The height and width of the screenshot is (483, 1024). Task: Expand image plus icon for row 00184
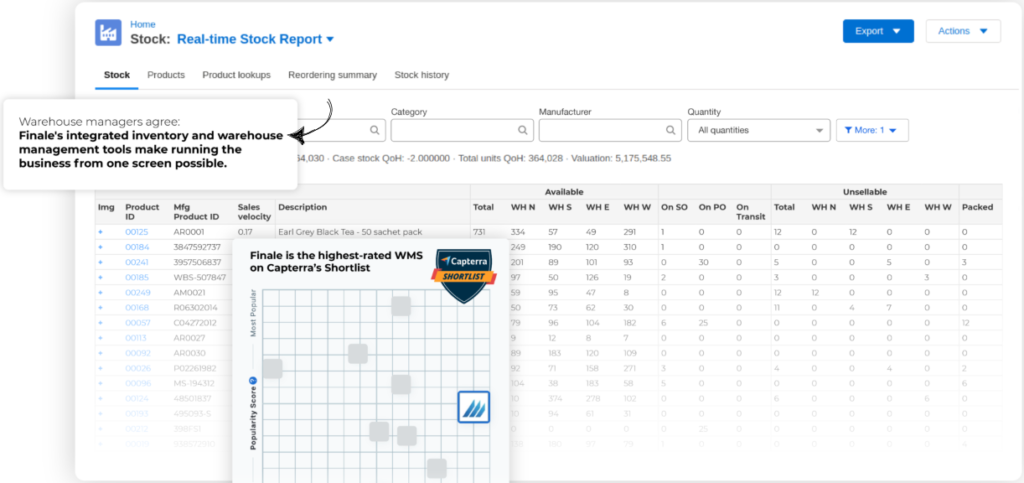(x=101, y=247)
